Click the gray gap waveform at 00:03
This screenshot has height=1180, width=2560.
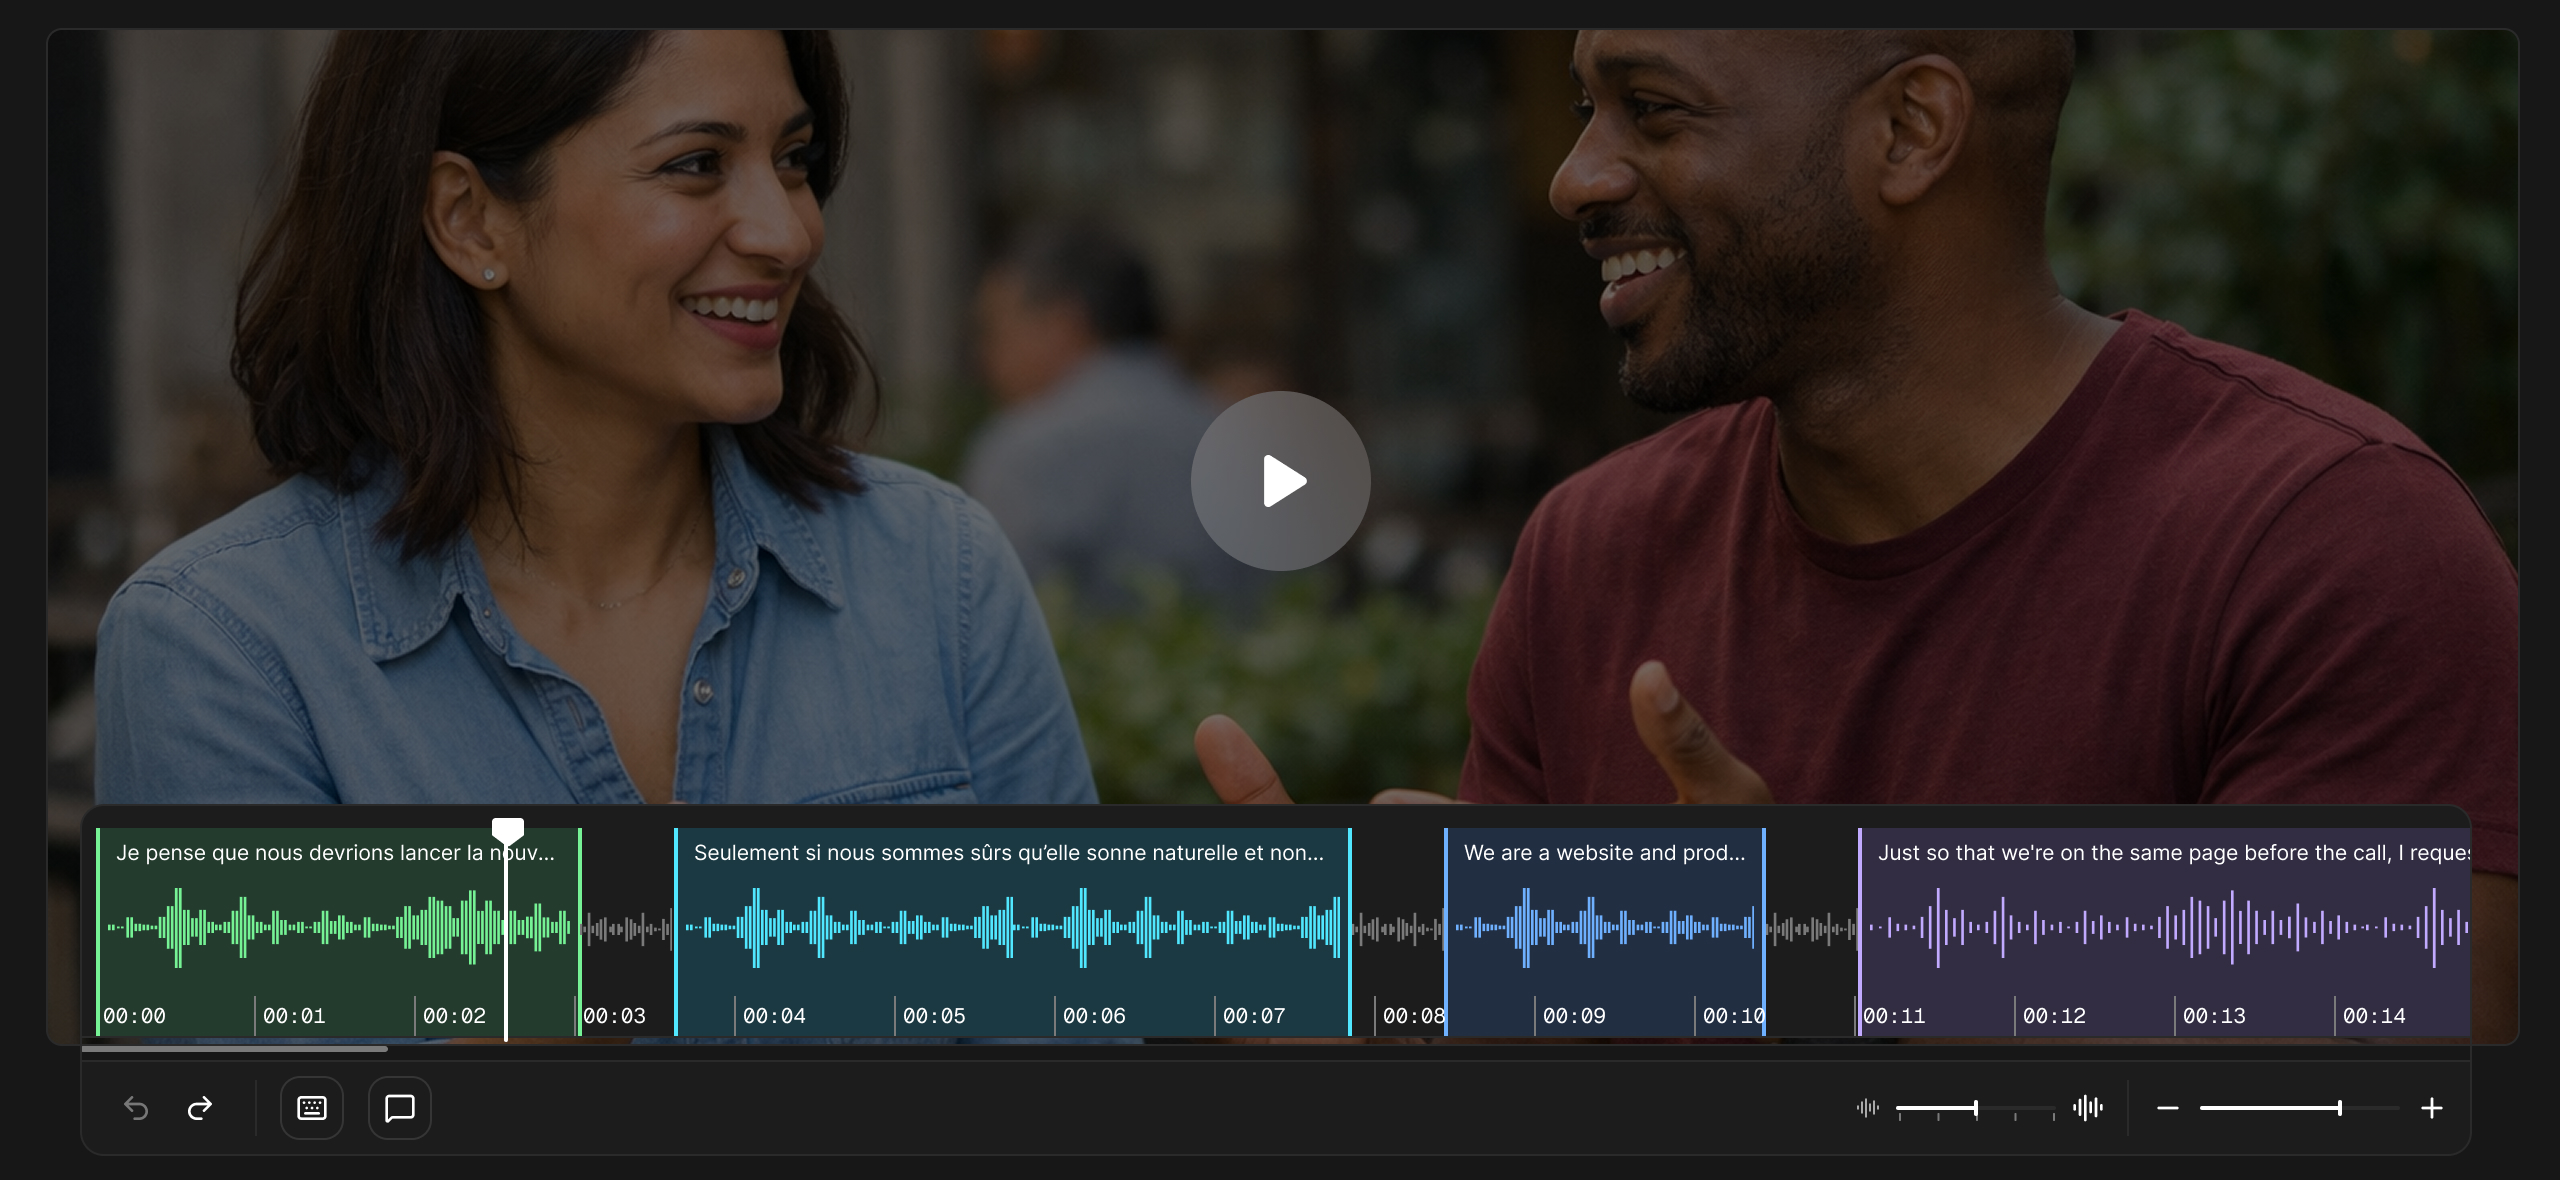627,930
